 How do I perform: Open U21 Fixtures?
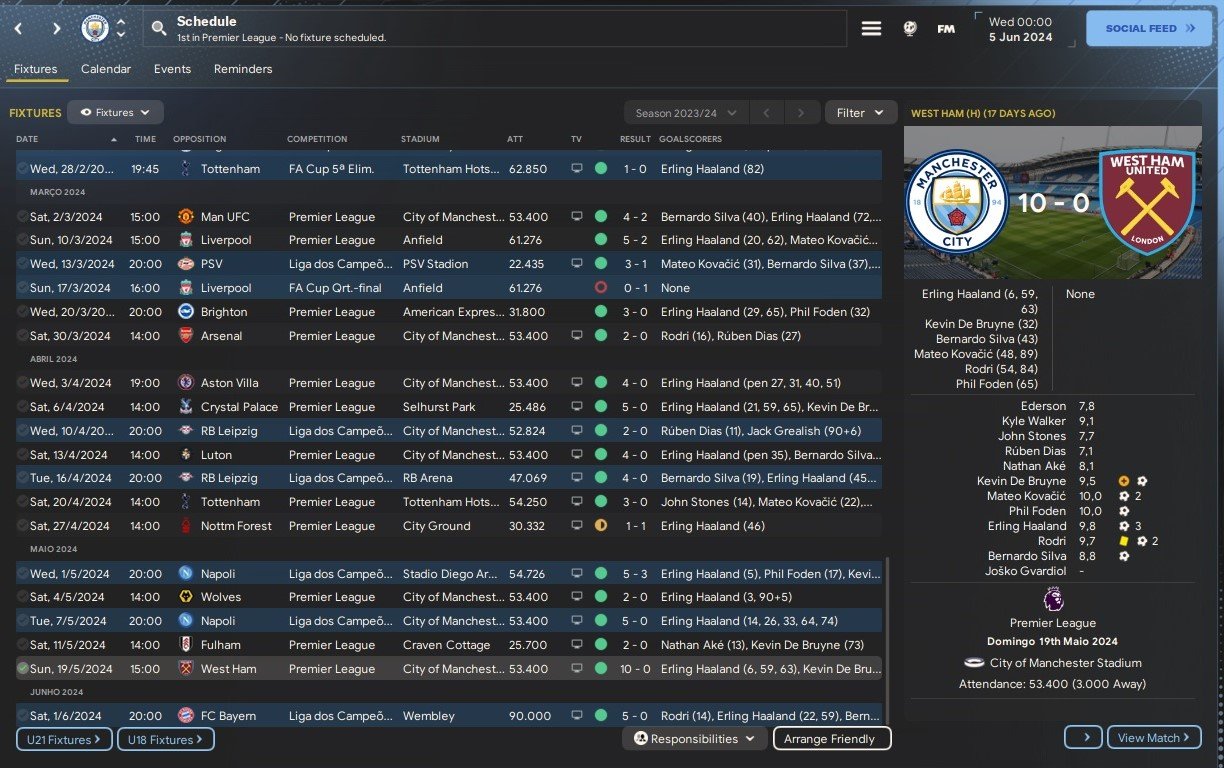(x=64, y=739)
